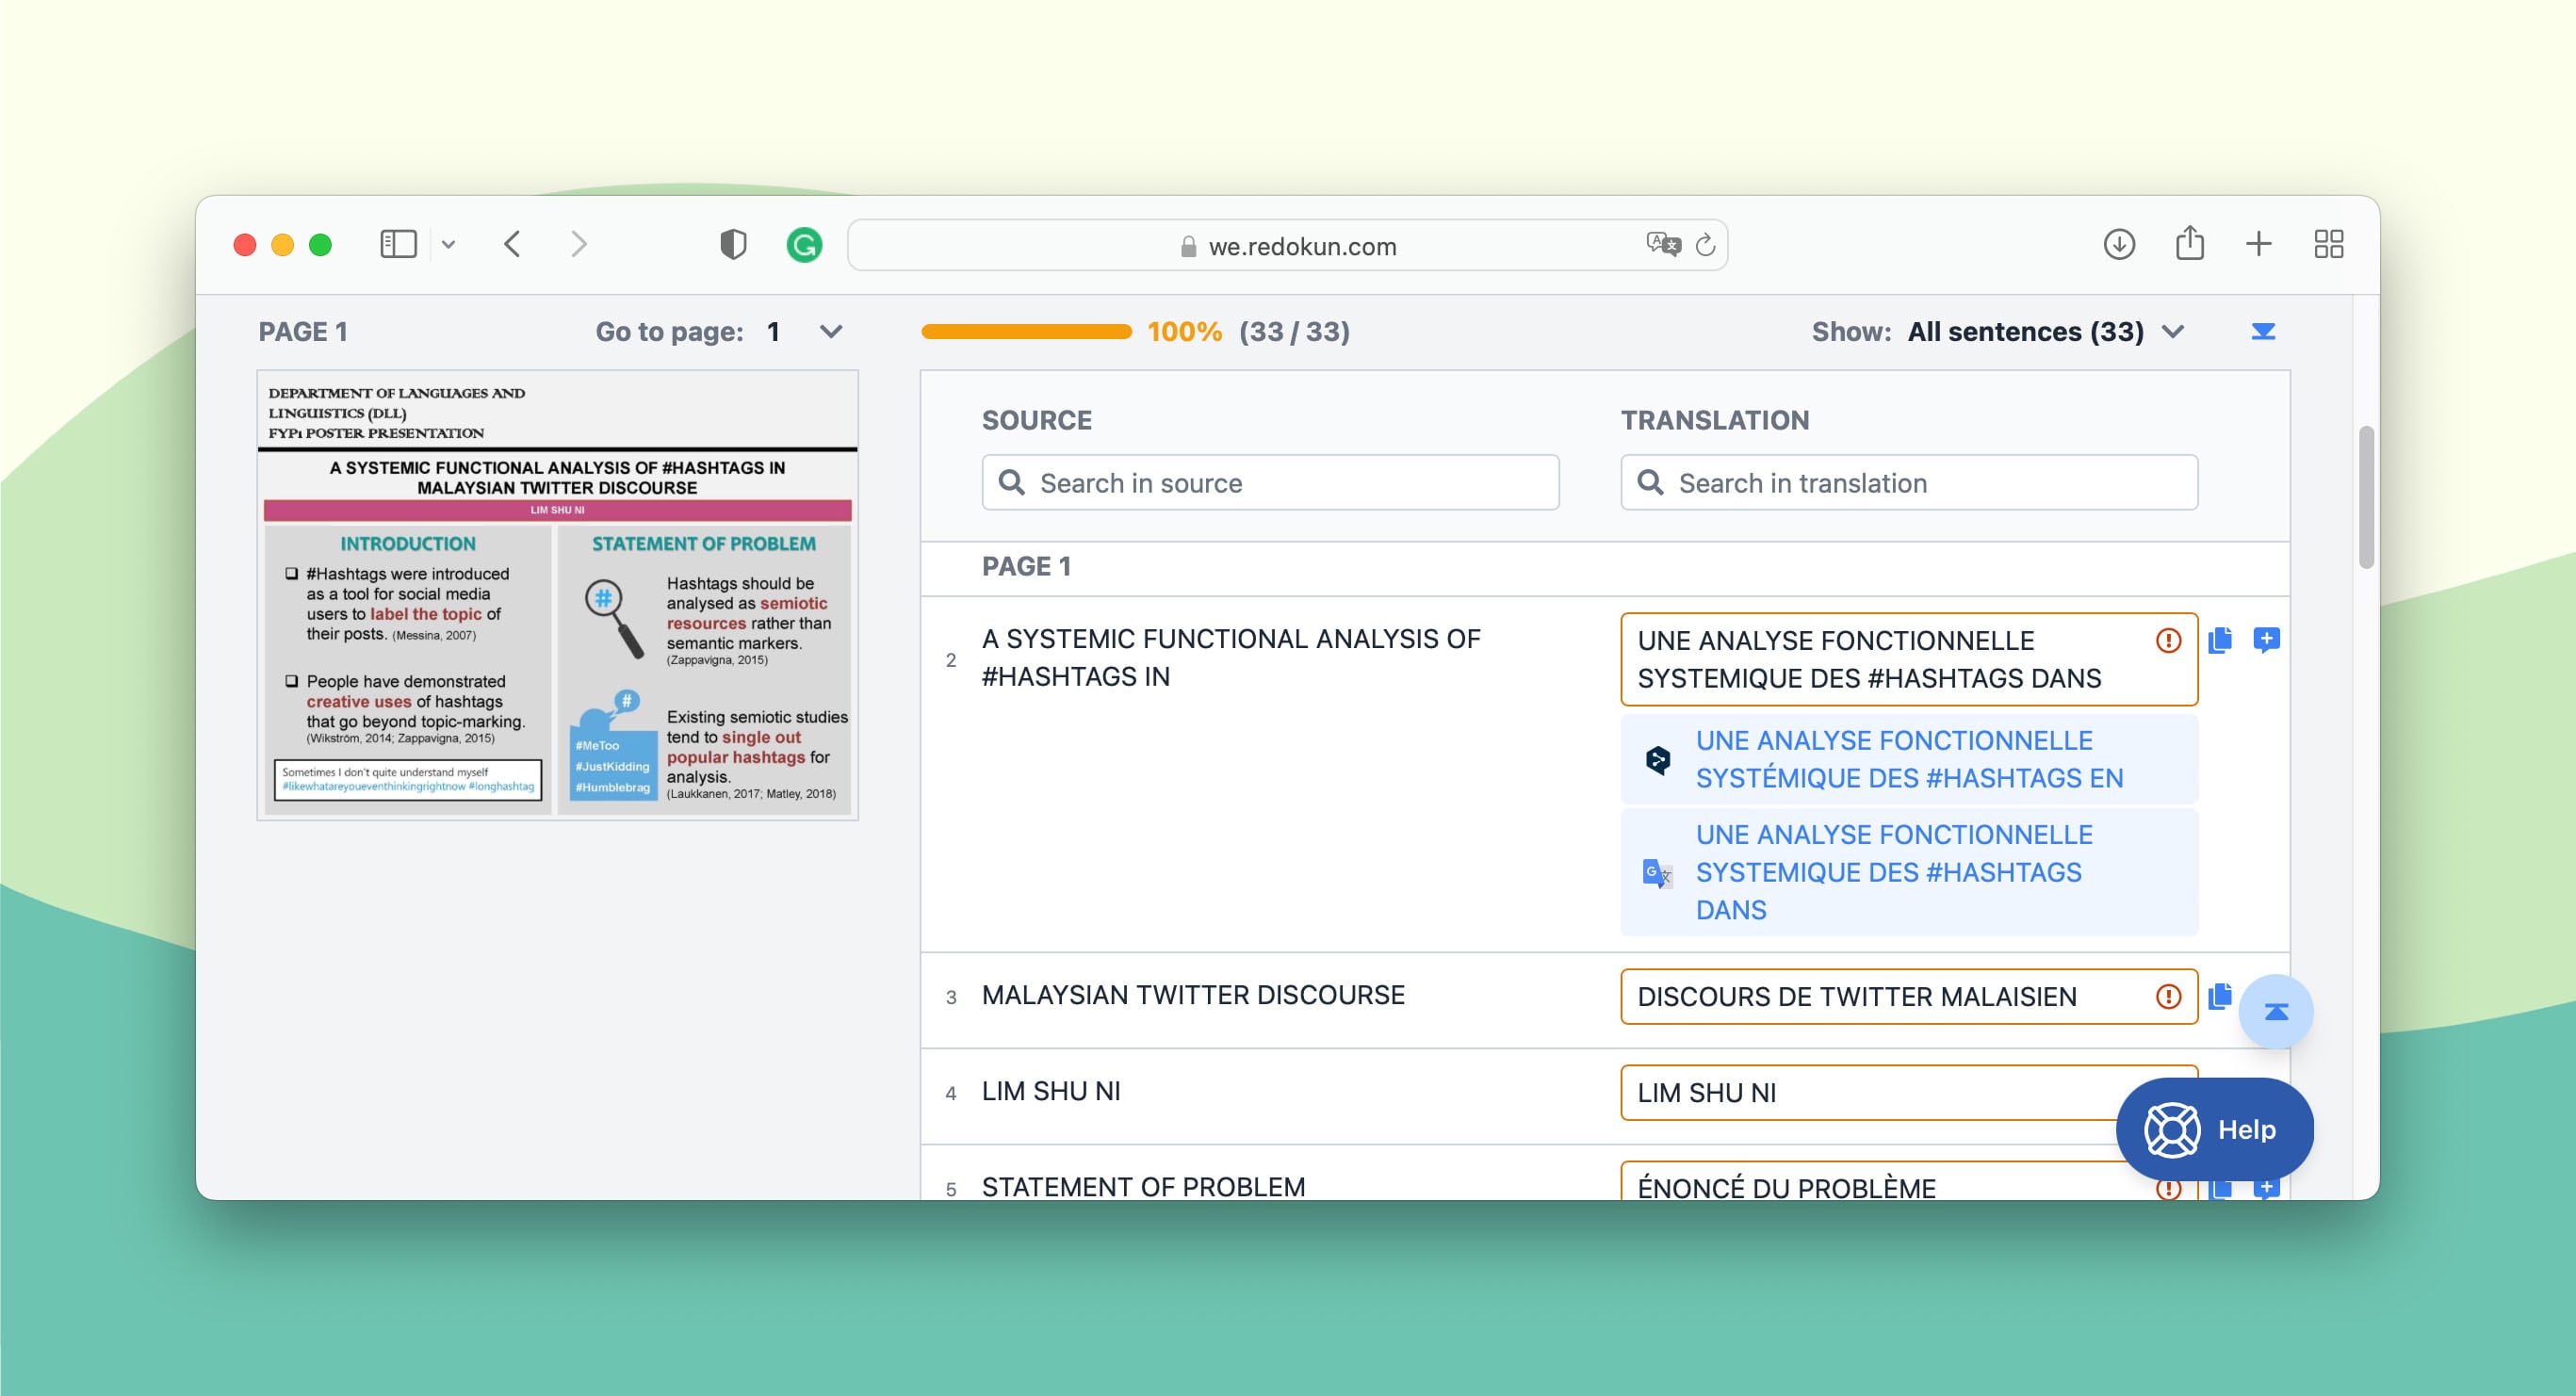The image size is (2576, 1396).
Task: Select the first AI suggestion for sentence 2
Action: pos(1907,758)
